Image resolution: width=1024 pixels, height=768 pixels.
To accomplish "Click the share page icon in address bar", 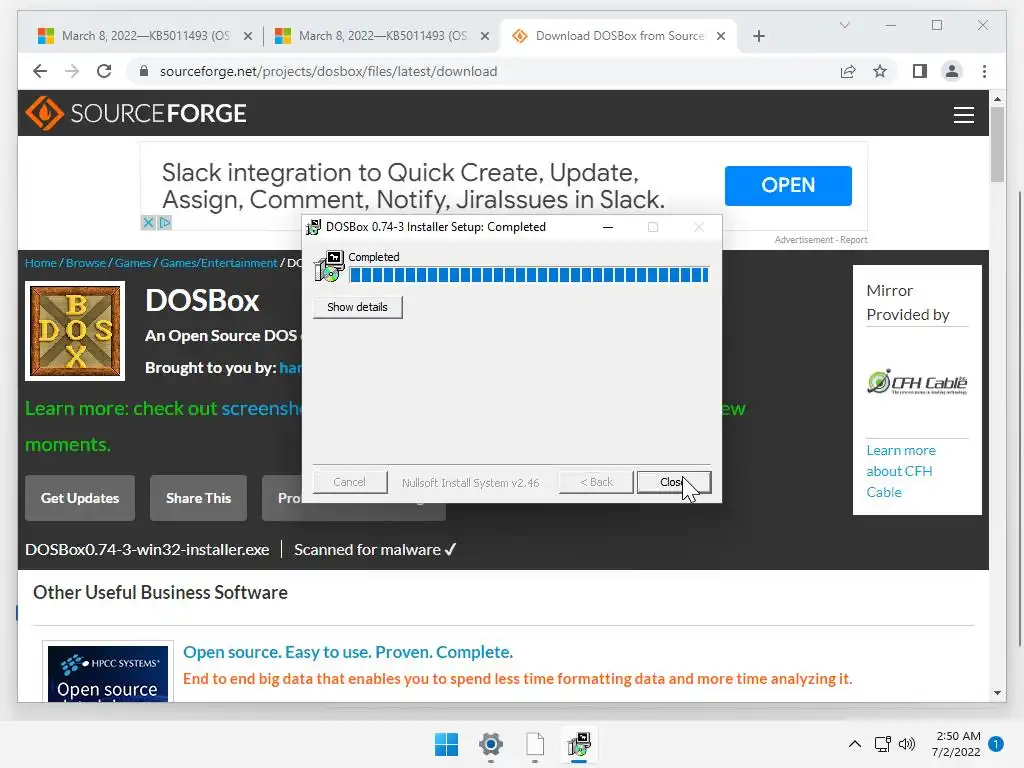I will (848, 71).
